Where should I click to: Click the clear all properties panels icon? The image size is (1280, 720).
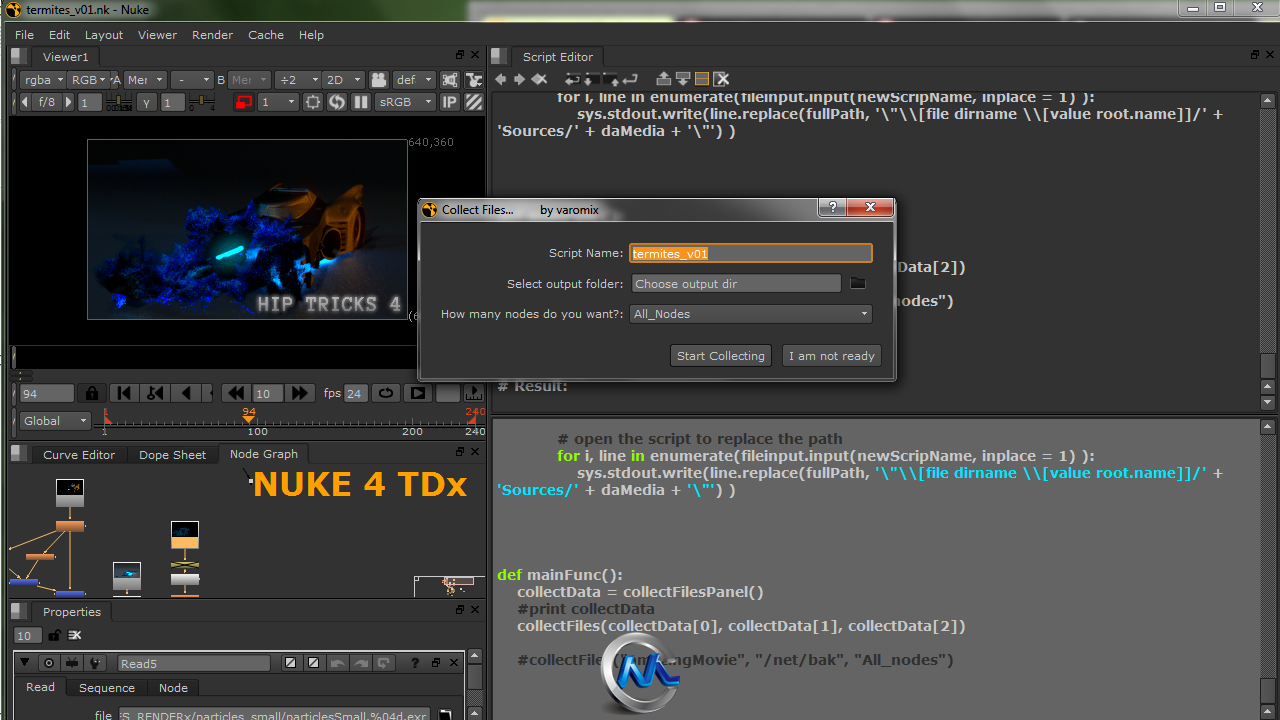[75, 636]
